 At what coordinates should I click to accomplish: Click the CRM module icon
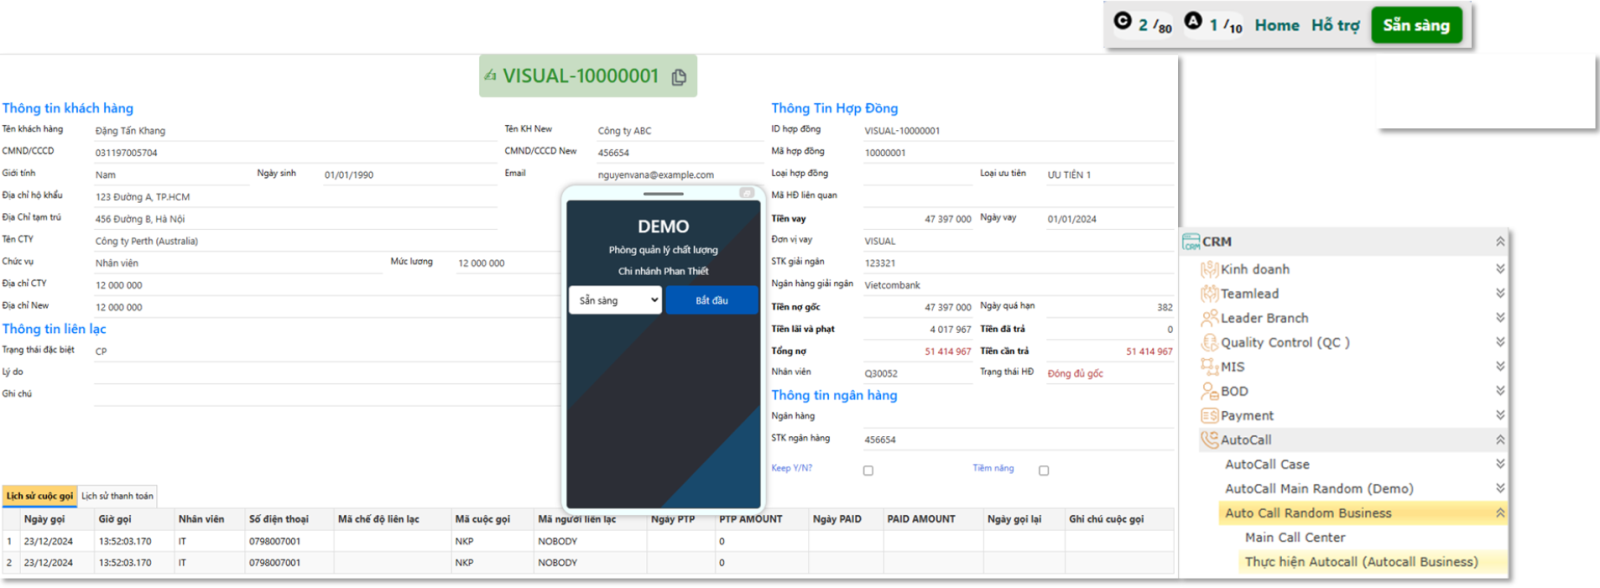(x=1190, y=242)
